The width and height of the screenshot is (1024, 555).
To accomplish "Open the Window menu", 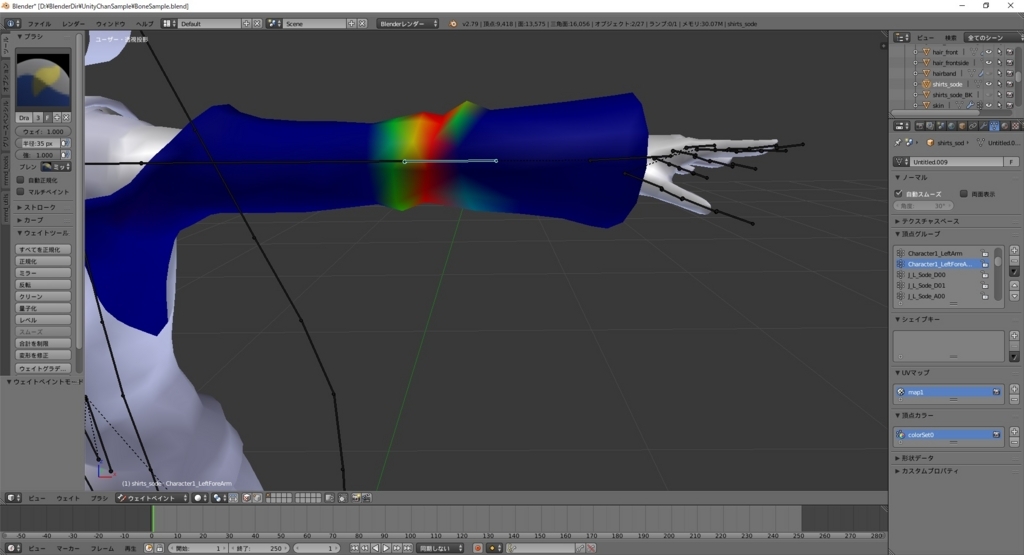I will point(110,24).
